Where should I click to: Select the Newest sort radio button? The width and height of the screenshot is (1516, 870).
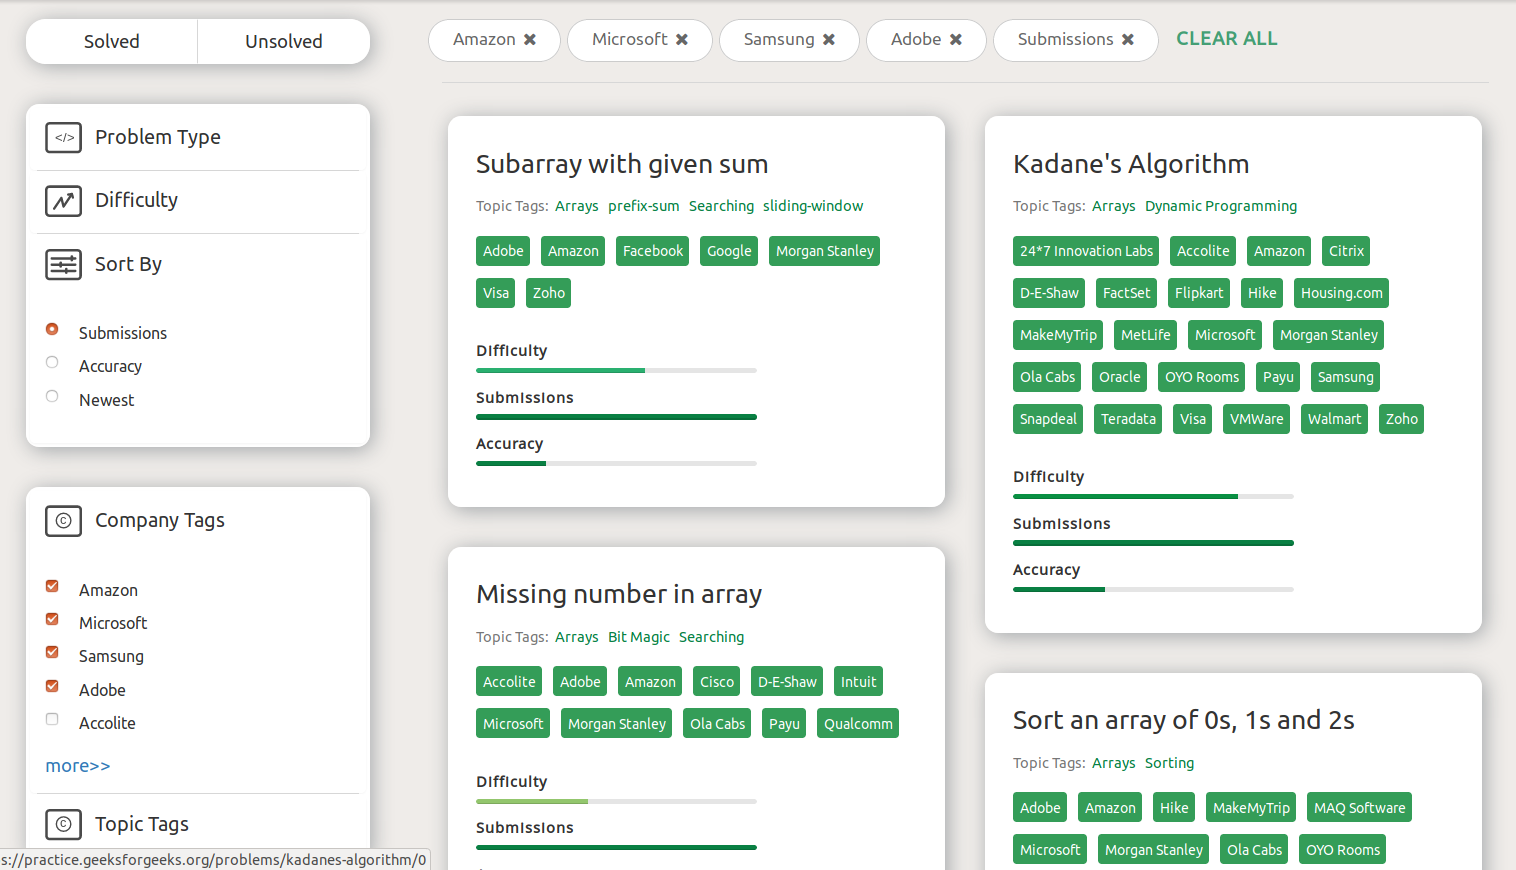coord(52,396)
